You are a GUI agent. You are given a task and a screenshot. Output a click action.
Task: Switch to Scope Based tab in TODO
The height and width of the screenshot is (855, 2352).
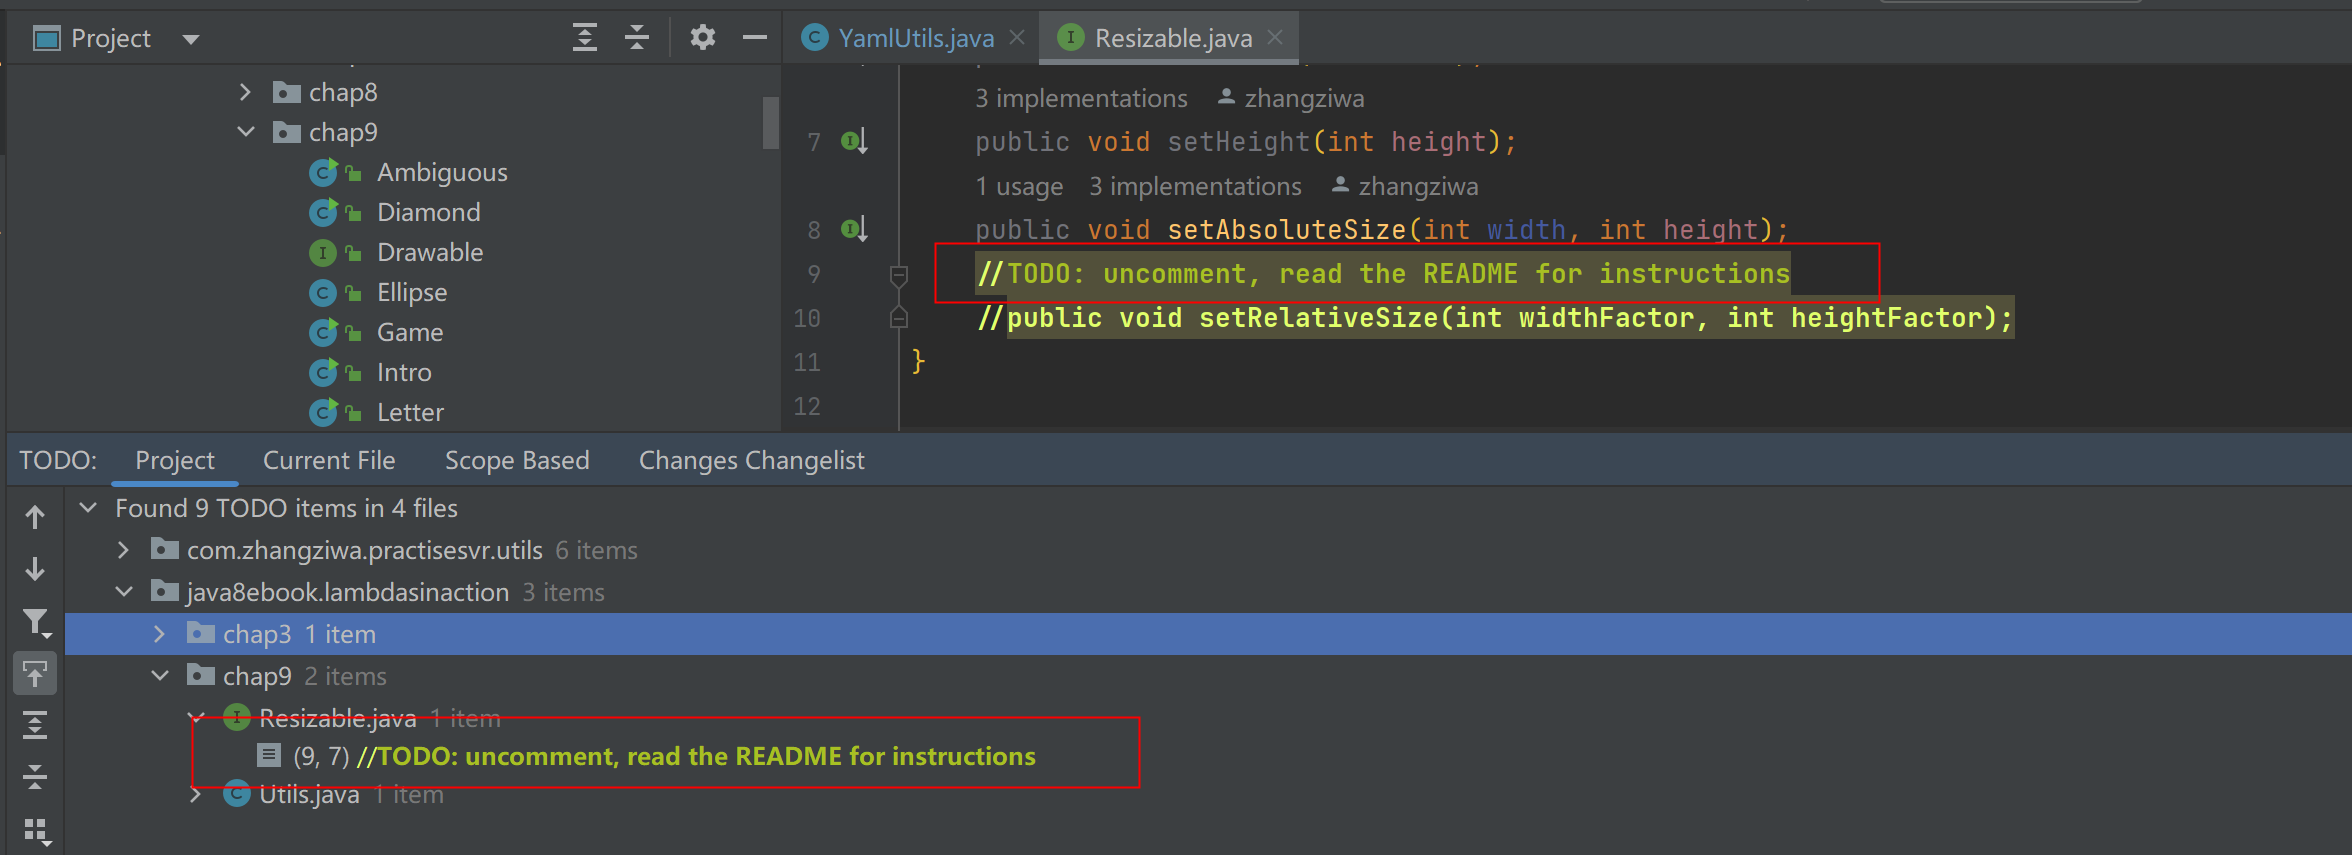pyautogui.click(x=517, y=460)
